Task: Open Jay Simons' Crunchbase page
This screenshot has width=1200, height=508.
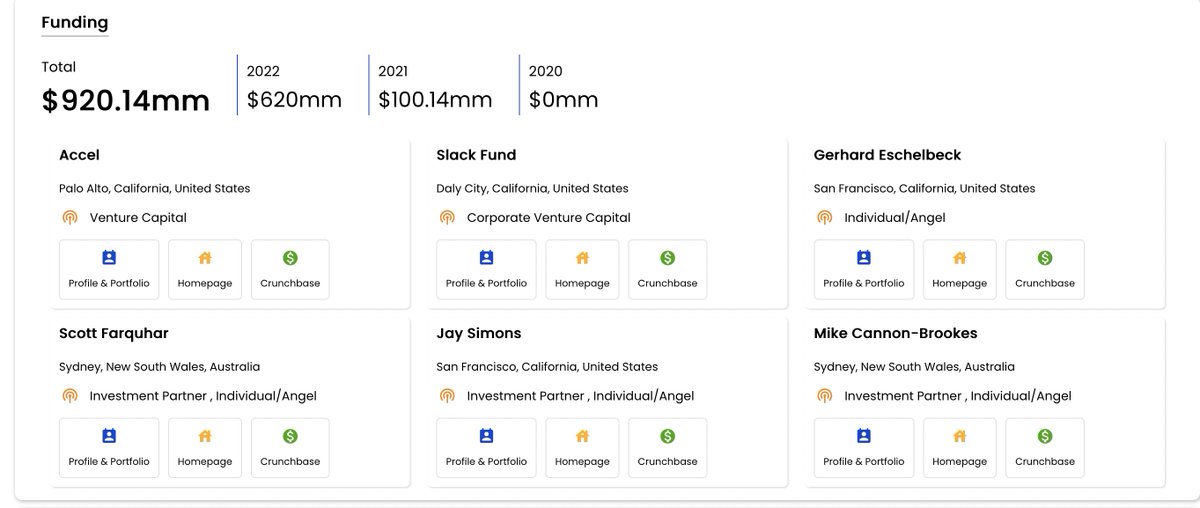Action: coord(667,447)
